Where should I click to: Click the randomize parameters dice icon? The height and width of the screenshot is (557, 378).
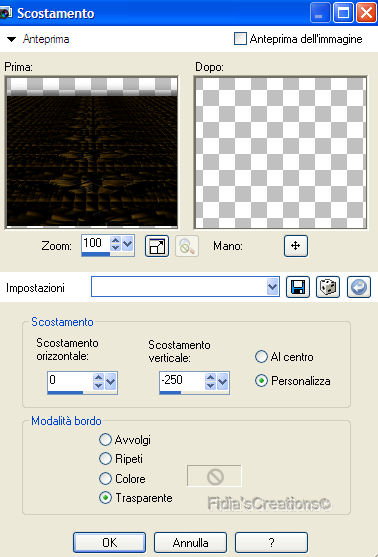tap(328, 287)
